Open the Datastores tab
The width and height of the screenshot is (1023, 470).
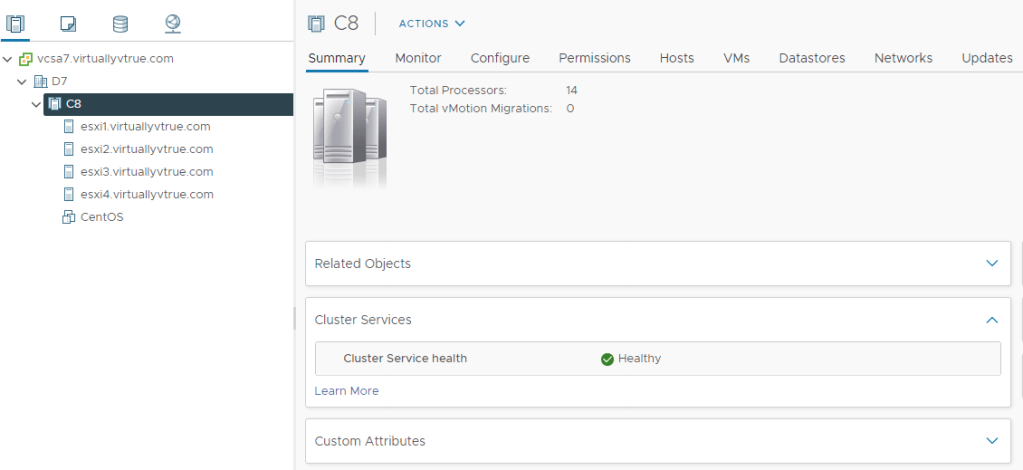click(x=811, y=58)
